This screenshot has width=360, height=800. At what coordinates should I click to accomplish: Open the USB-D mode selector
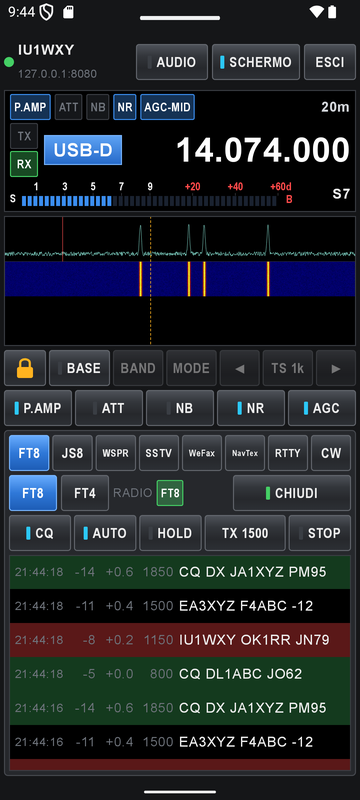point(83,150)
